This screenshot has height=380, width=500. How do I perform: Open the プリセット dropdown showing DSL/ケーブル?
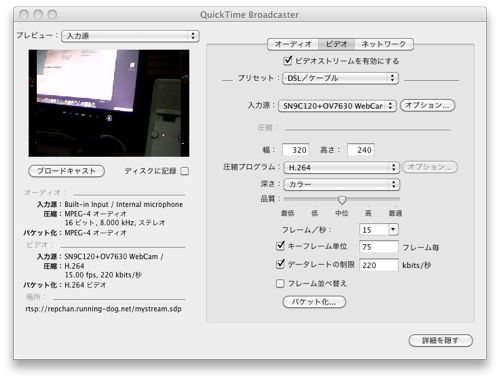pyautogui.click(x=340, y=78)
